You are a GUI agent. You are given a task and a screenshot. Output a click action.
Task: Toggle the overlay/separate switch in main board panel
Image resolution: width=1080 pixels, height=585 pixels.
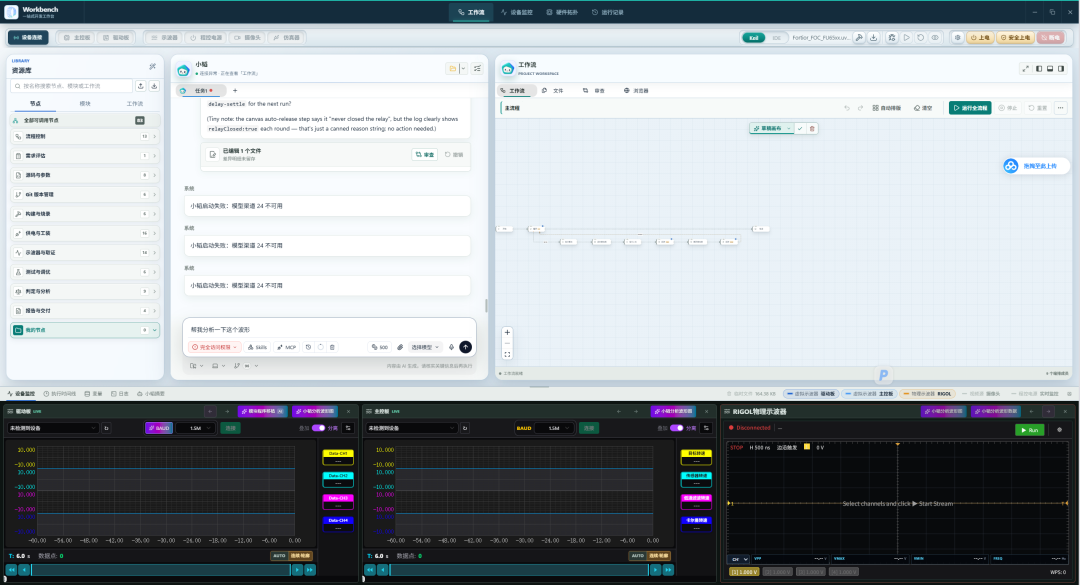(676, 429)
